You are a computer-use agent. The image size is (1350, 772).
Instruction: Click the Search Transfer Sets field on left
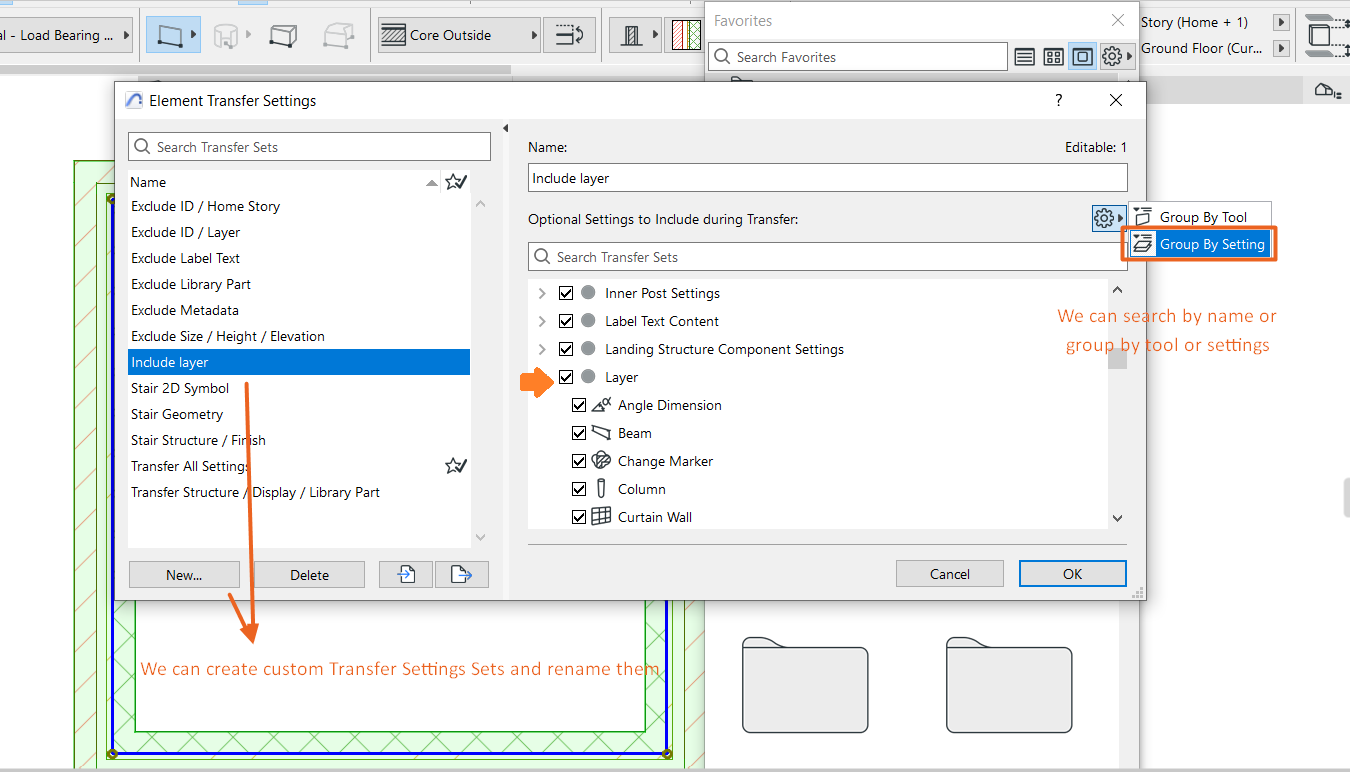coord(310,147)
